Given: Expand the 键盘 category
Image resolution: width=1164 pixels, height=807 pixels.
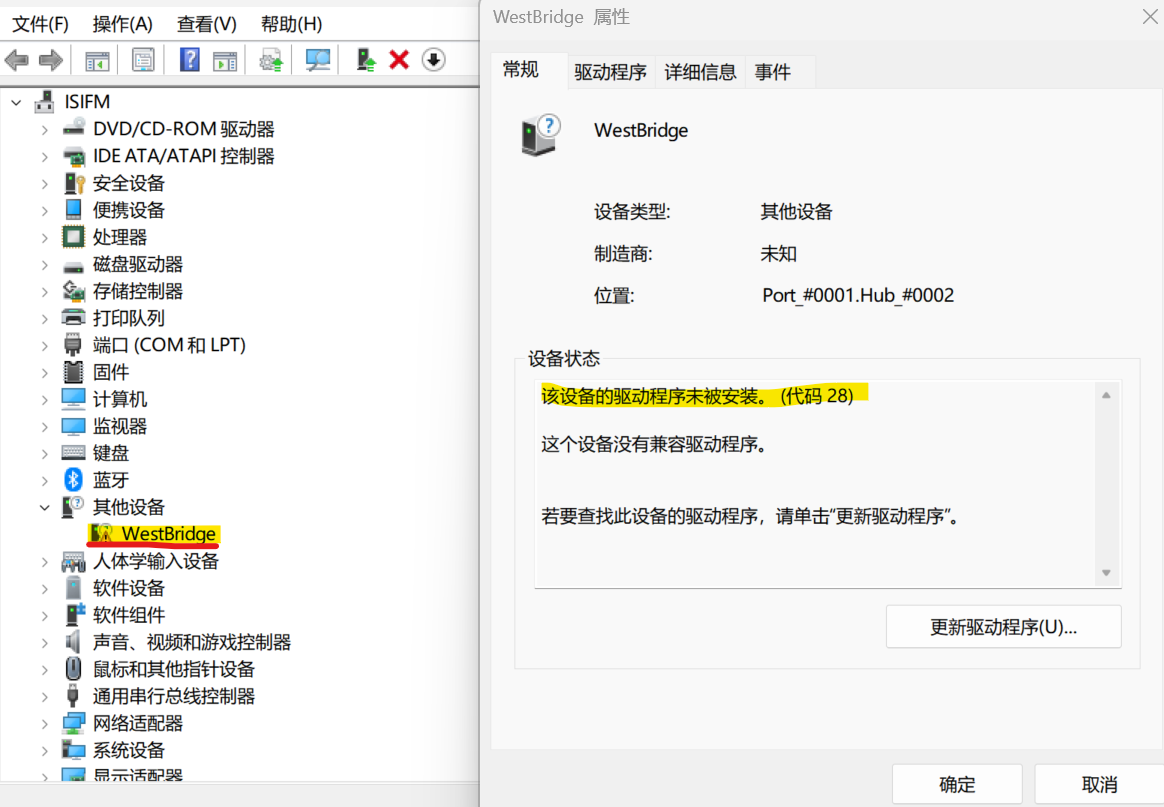Looking at the screenshot, I should 43,452.
